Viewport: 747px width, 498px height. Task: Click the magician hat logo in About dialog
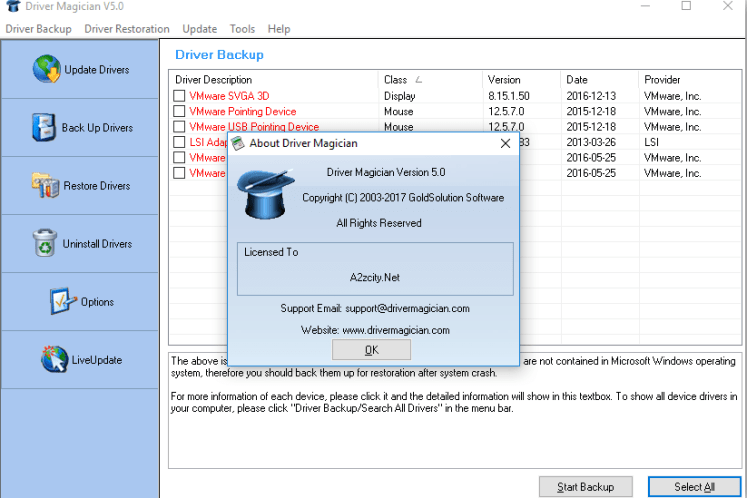(265, 195)
